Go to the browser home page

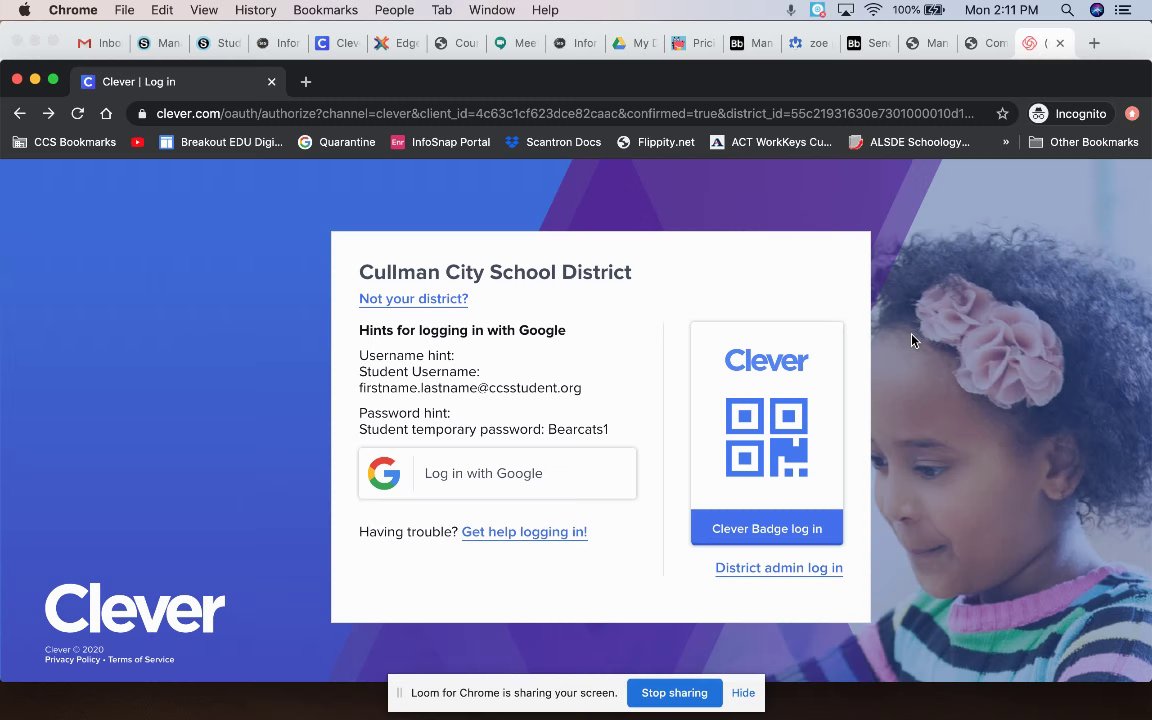click(107, 113)
